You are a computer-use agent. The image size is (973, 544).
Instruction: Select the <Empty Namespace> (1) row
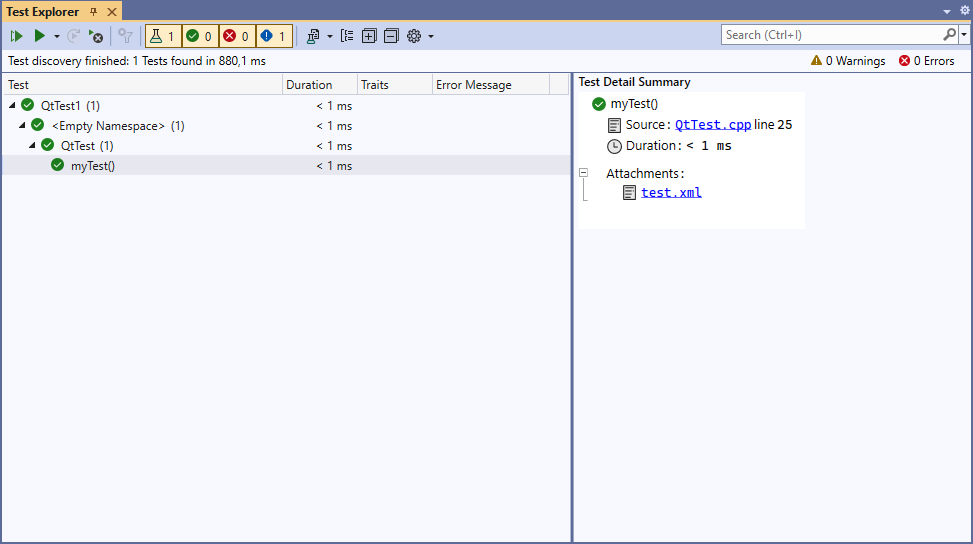pyautogui.click(x=286, y=125)
